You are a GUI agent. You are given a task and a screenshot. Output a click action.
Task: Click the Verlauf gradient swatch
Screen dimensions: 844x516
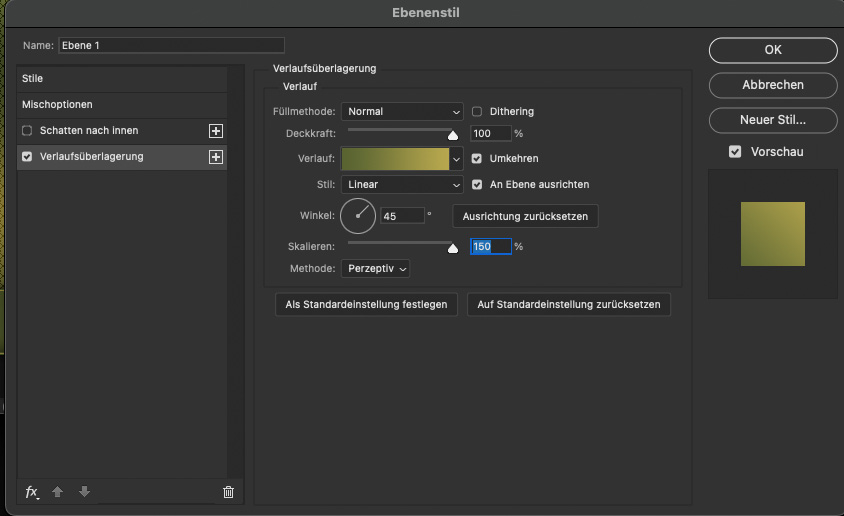click(x=396, y=159)
